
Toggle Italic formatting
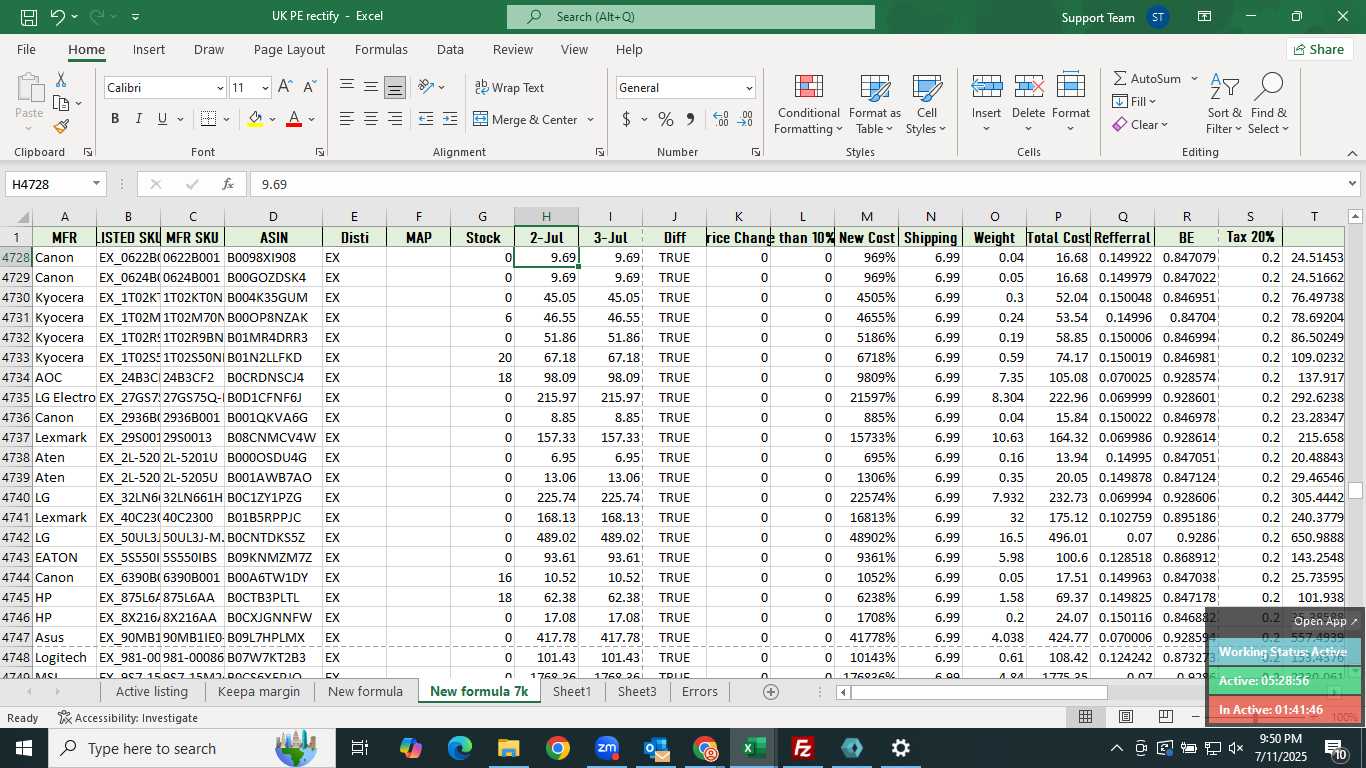[139, 119]
